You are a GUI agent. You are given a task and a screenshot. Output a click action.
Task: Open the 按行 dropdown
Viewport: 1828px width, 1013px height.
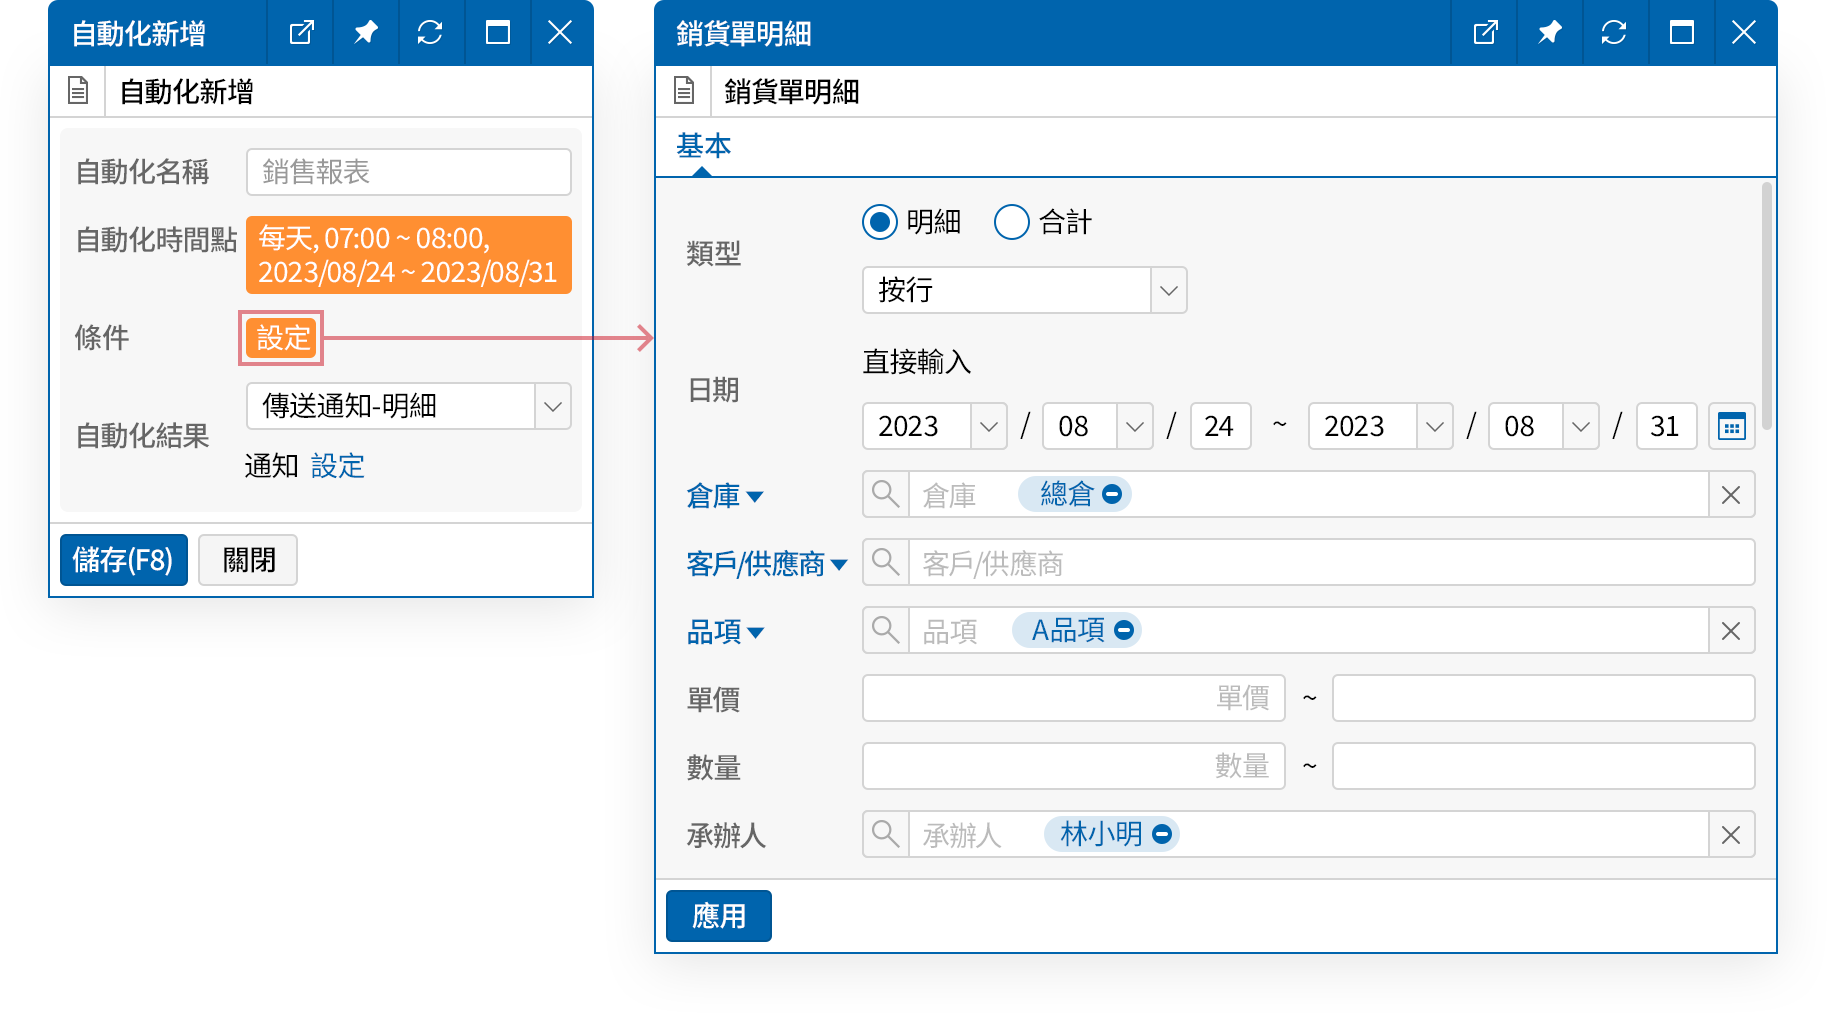point(1167,290)
